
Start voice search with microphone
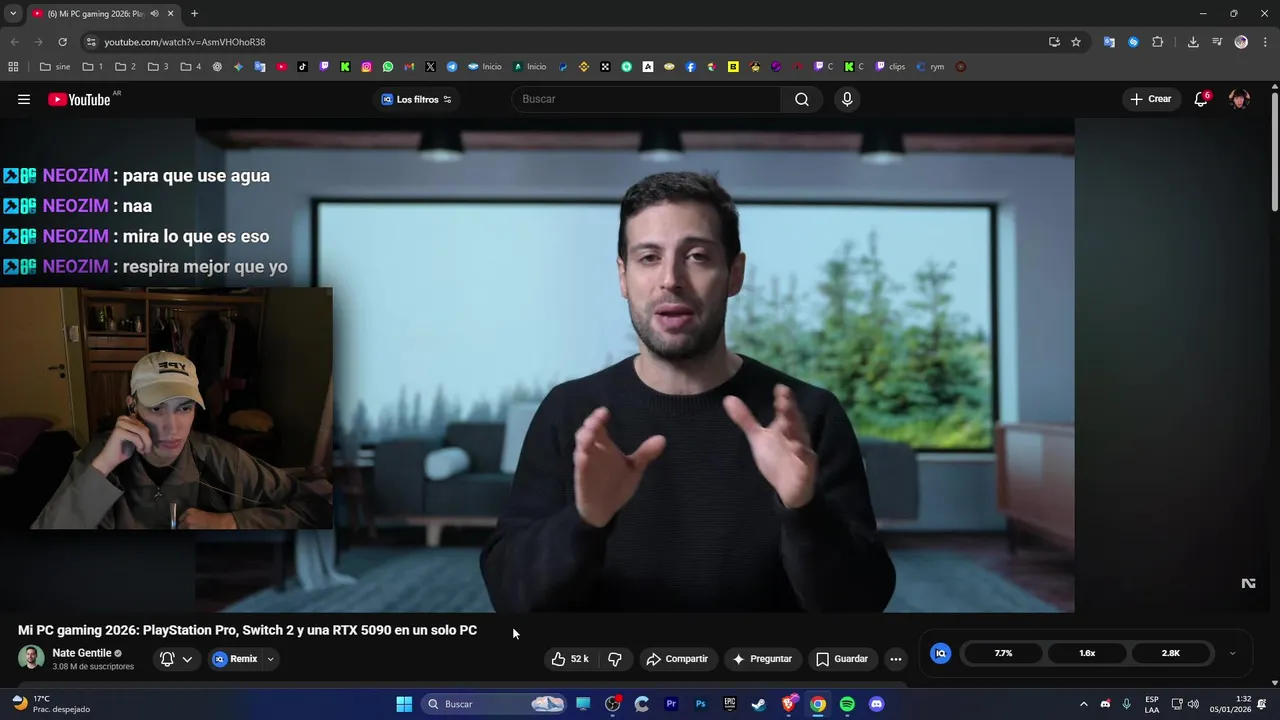tap(847, 99)
